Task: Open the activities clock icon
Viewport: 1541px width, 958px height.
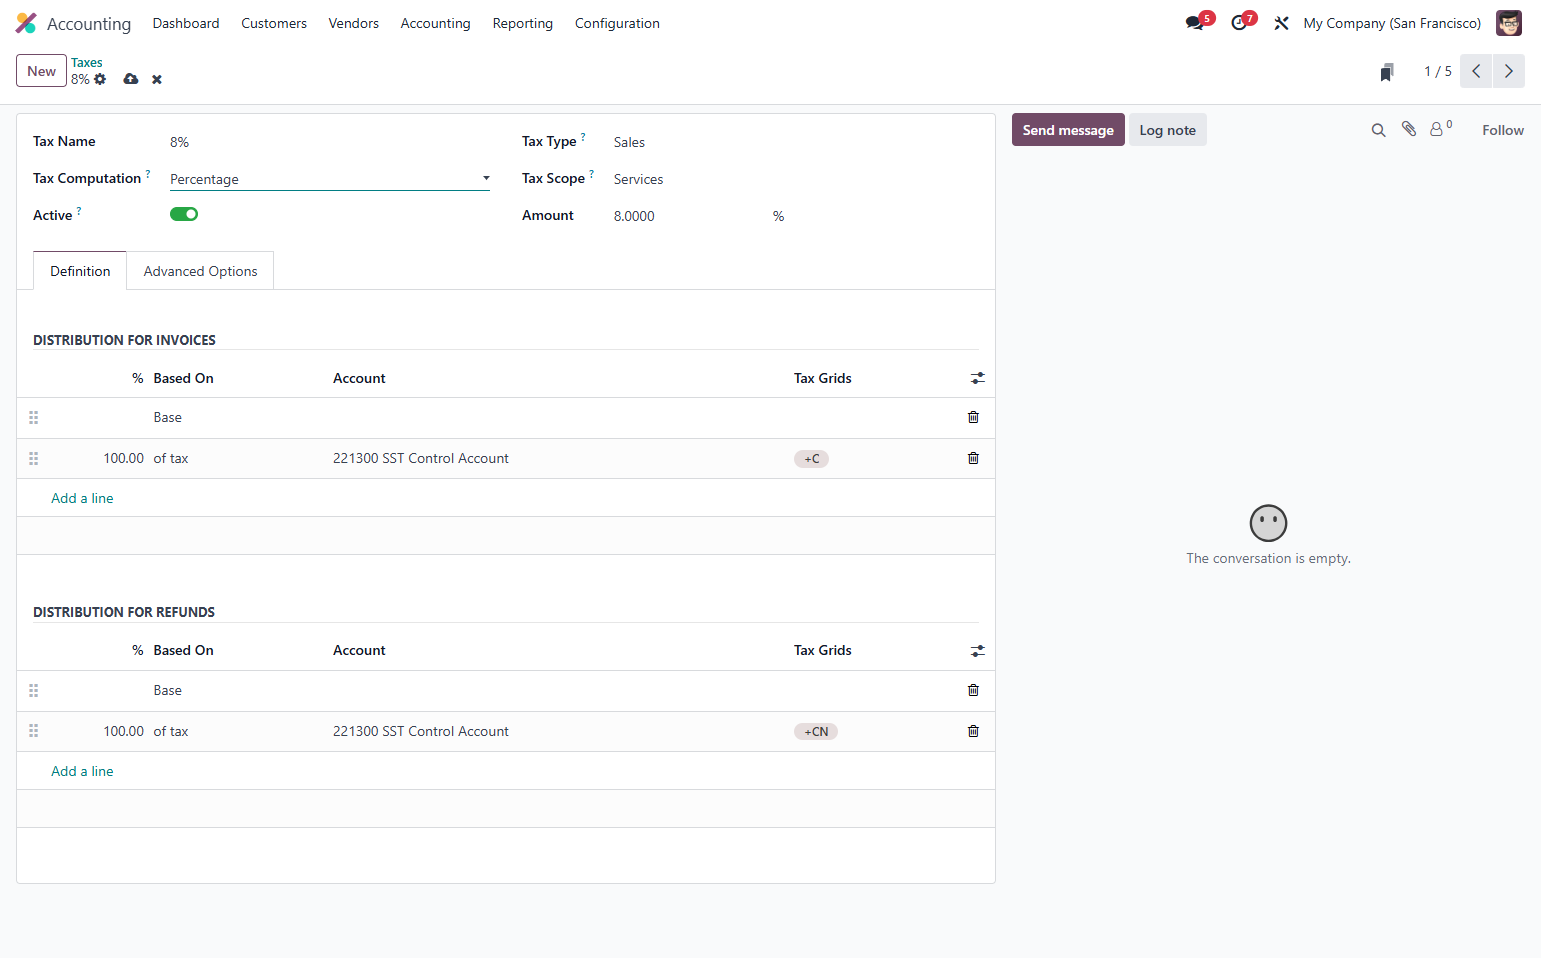Action: tap(1241, 22)
